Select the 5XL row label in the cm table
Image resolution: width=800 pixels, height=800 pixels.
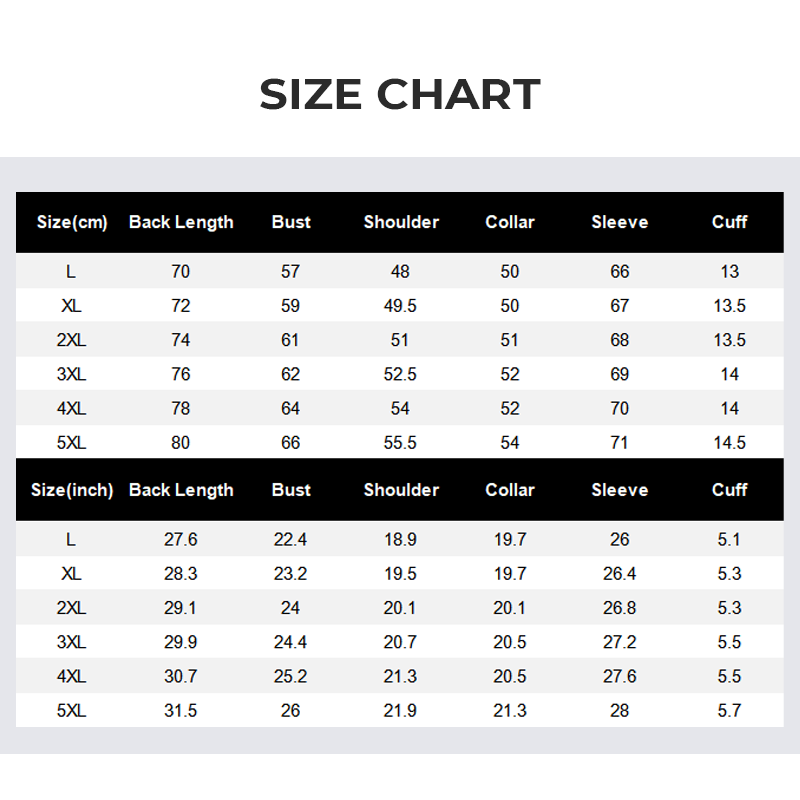[72, 443]
